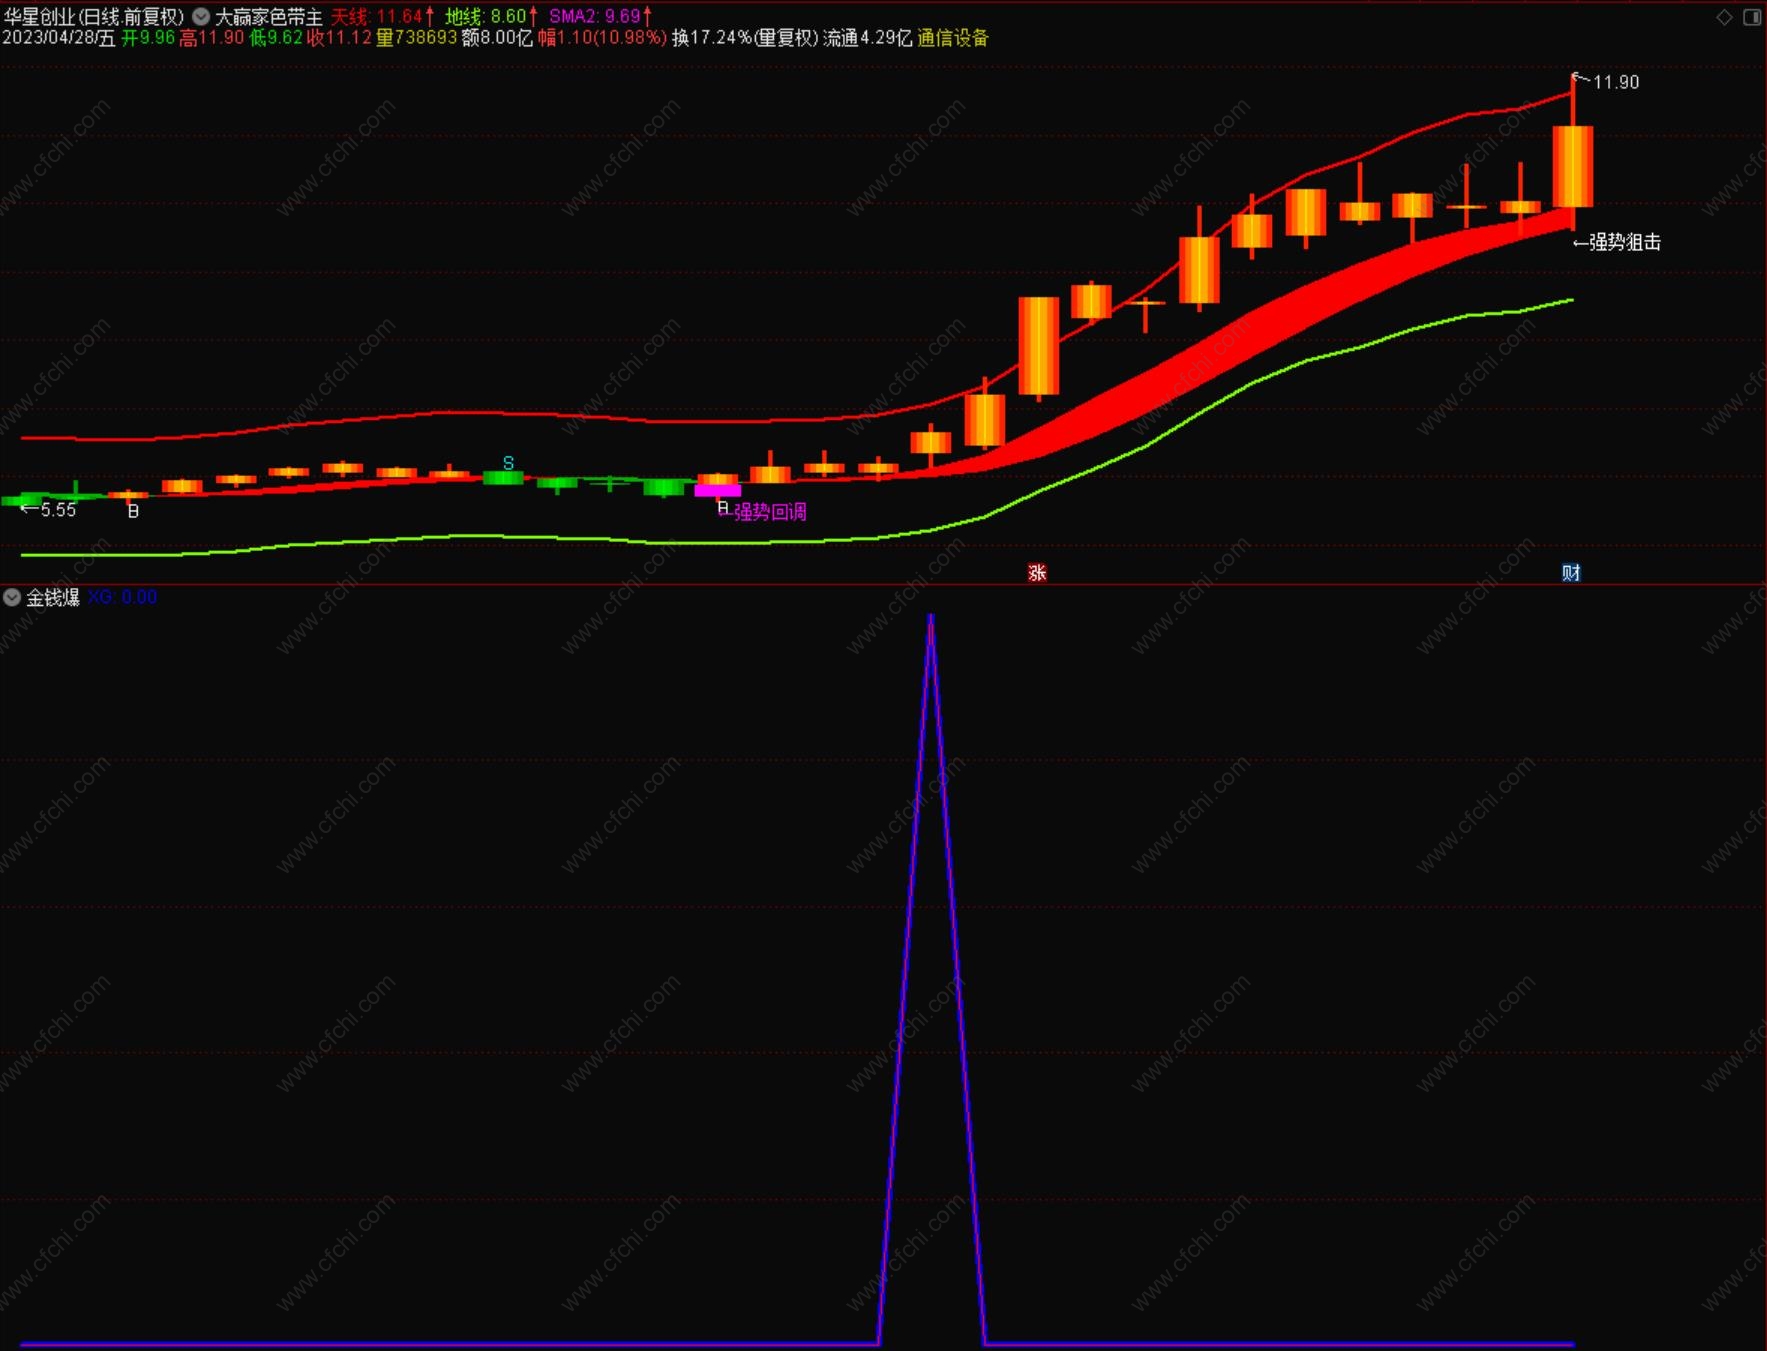Click the opening price 开9.96
1767x1351 pixels.
[148, 38]
